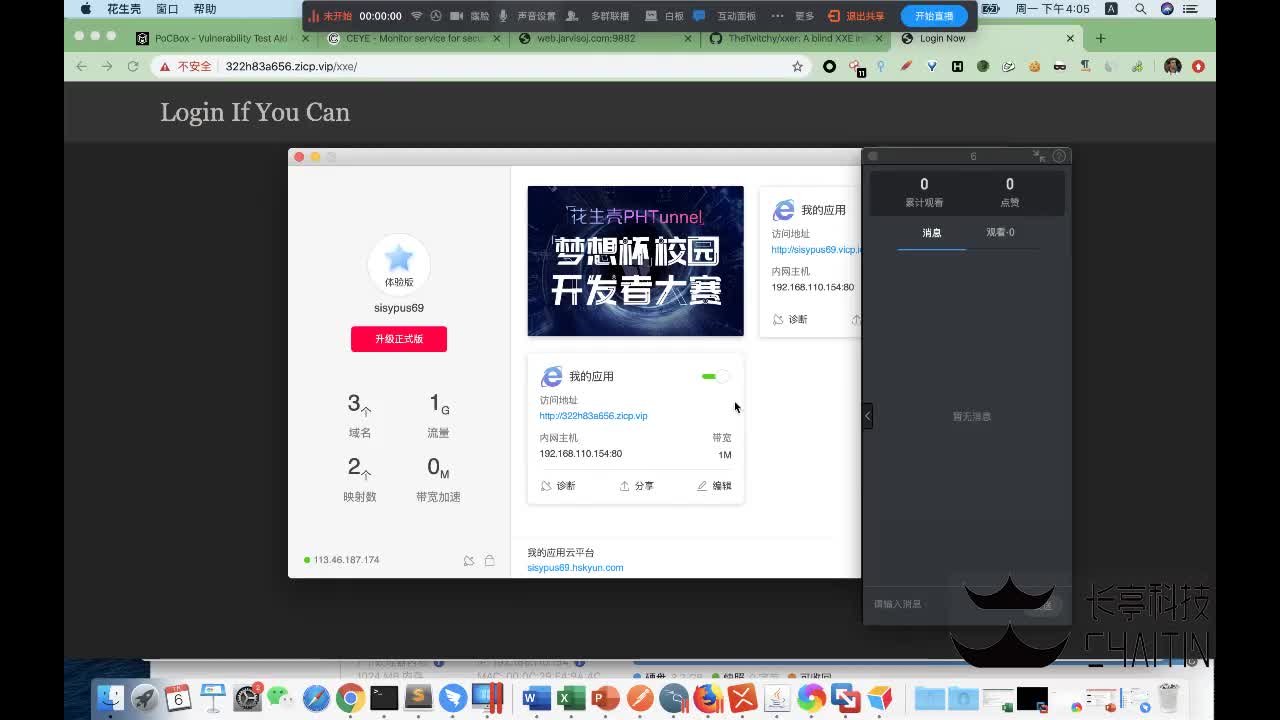Click 诊断 on the sisypus69 app card
1280x720 pixels.
coord(790,320)
